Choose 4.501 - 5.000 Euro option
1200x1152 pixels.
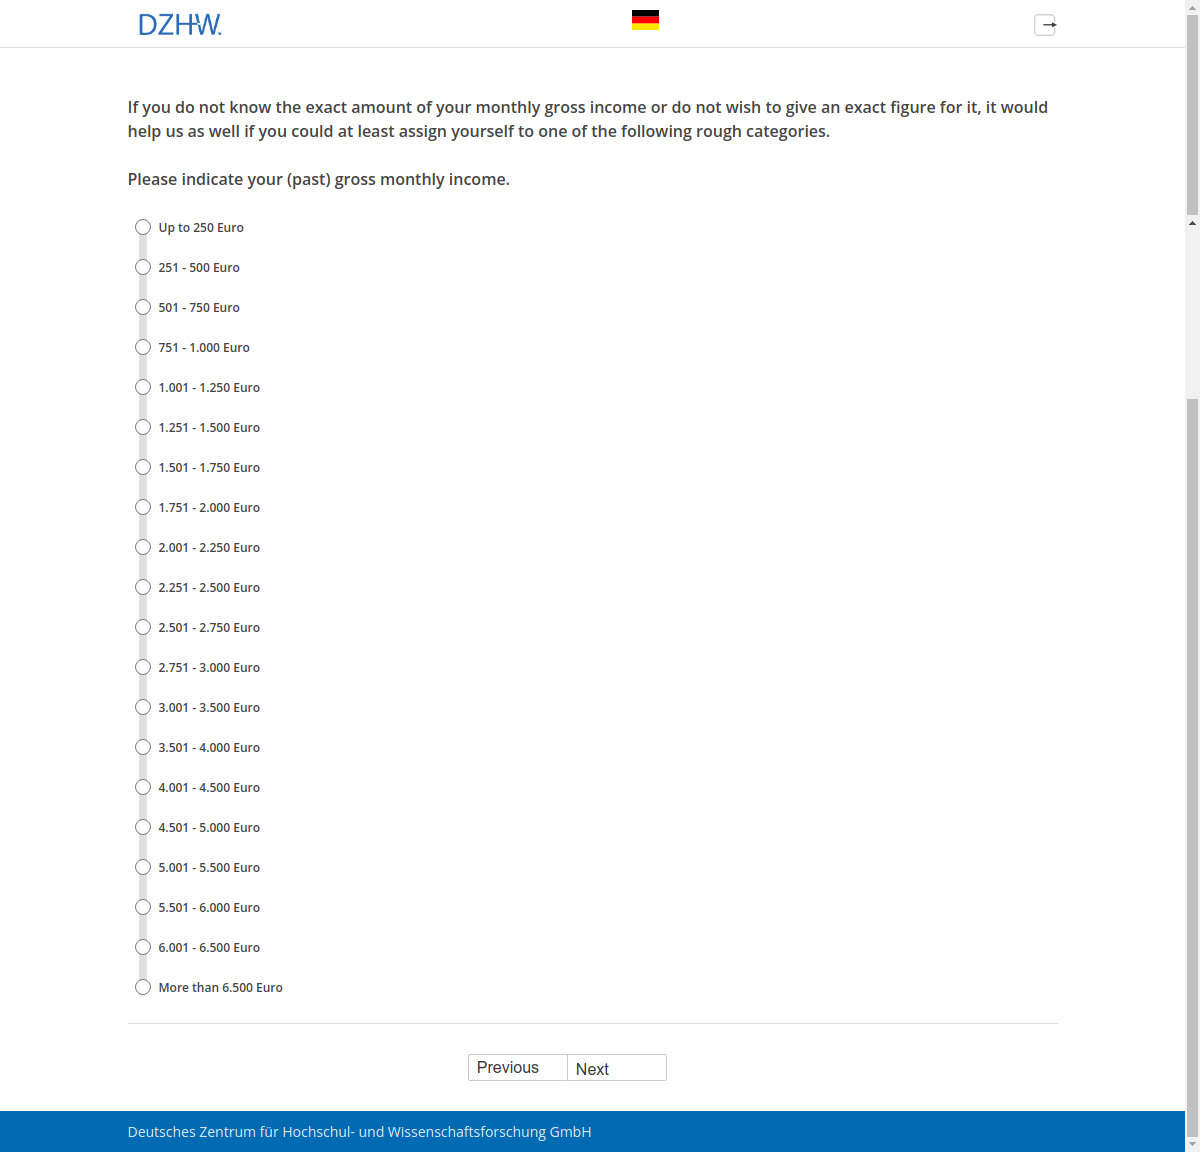point(143,828)
